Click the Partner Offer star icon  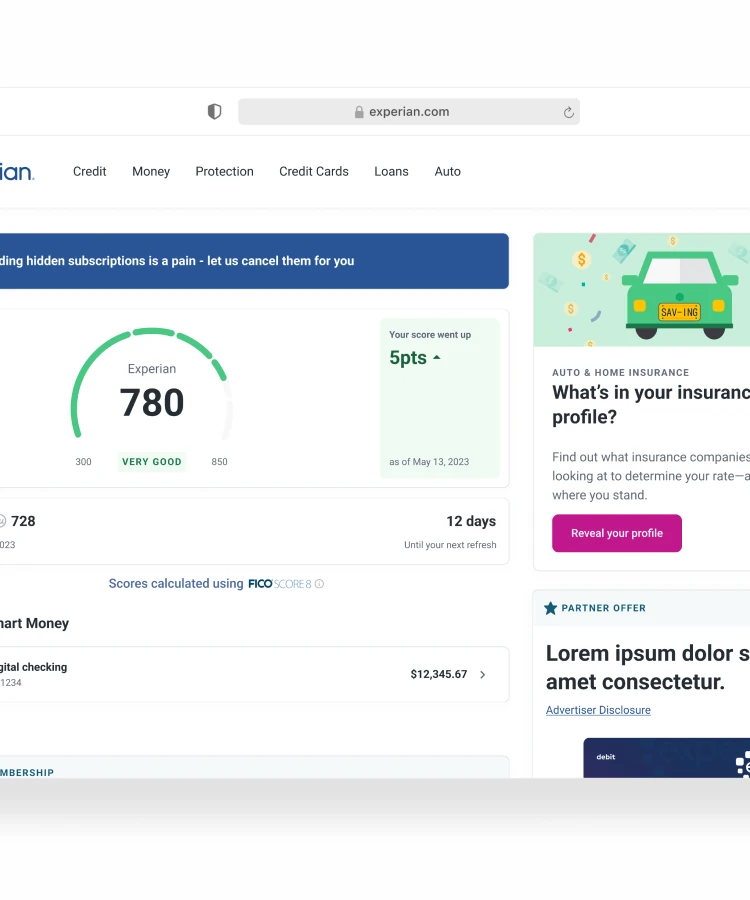[x=550, y=608]
